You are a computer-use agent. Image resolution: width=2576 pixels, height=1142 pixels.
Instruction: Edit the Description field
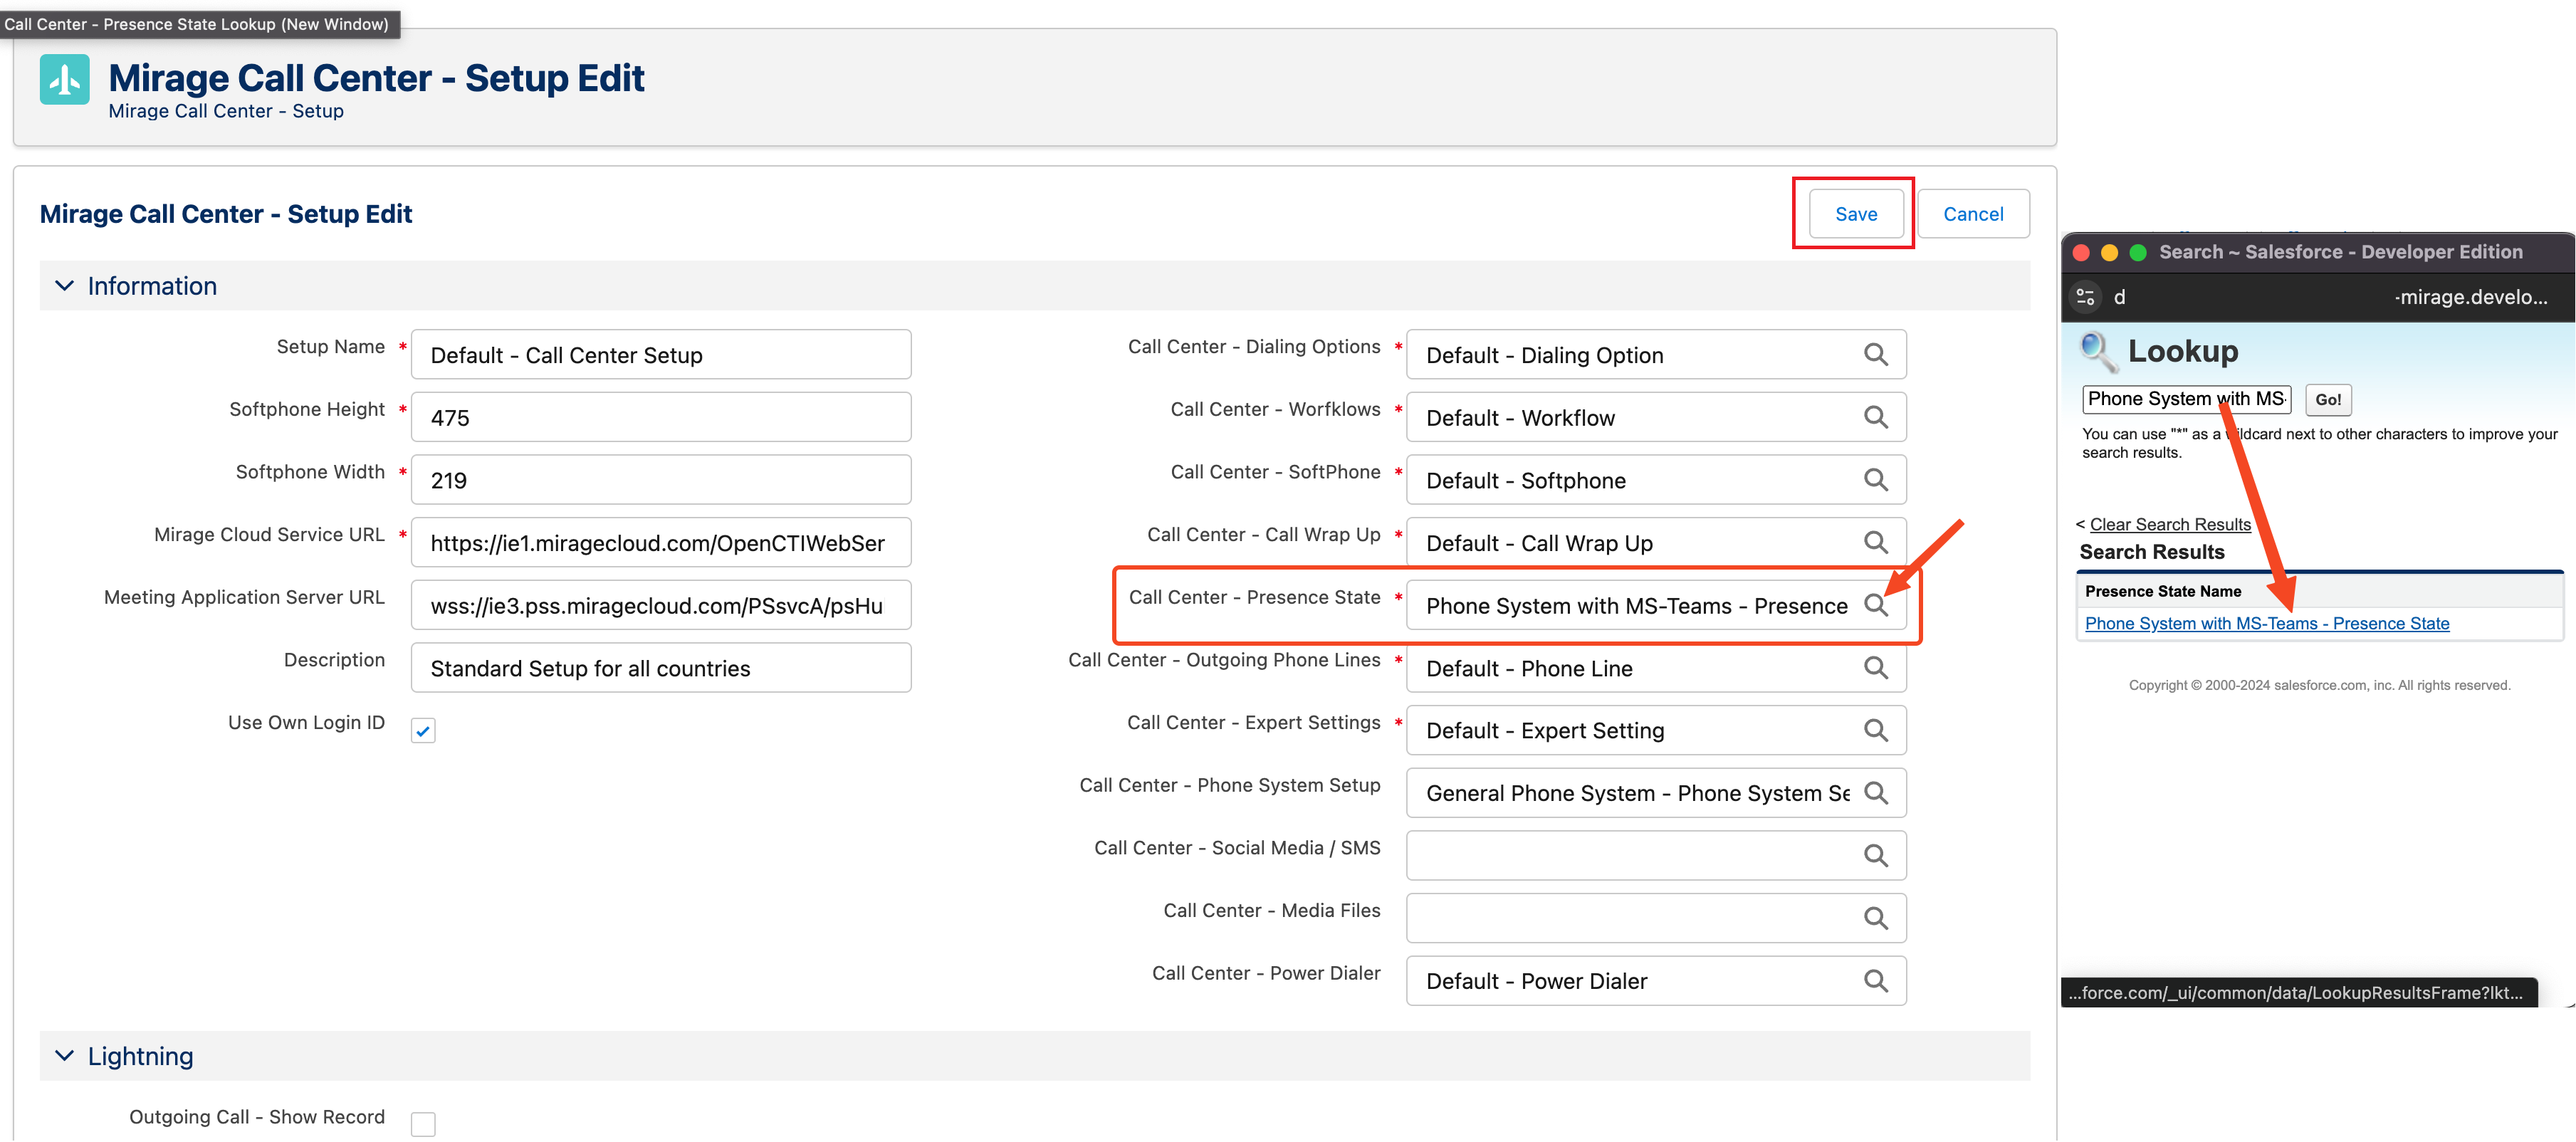(661, 668)
